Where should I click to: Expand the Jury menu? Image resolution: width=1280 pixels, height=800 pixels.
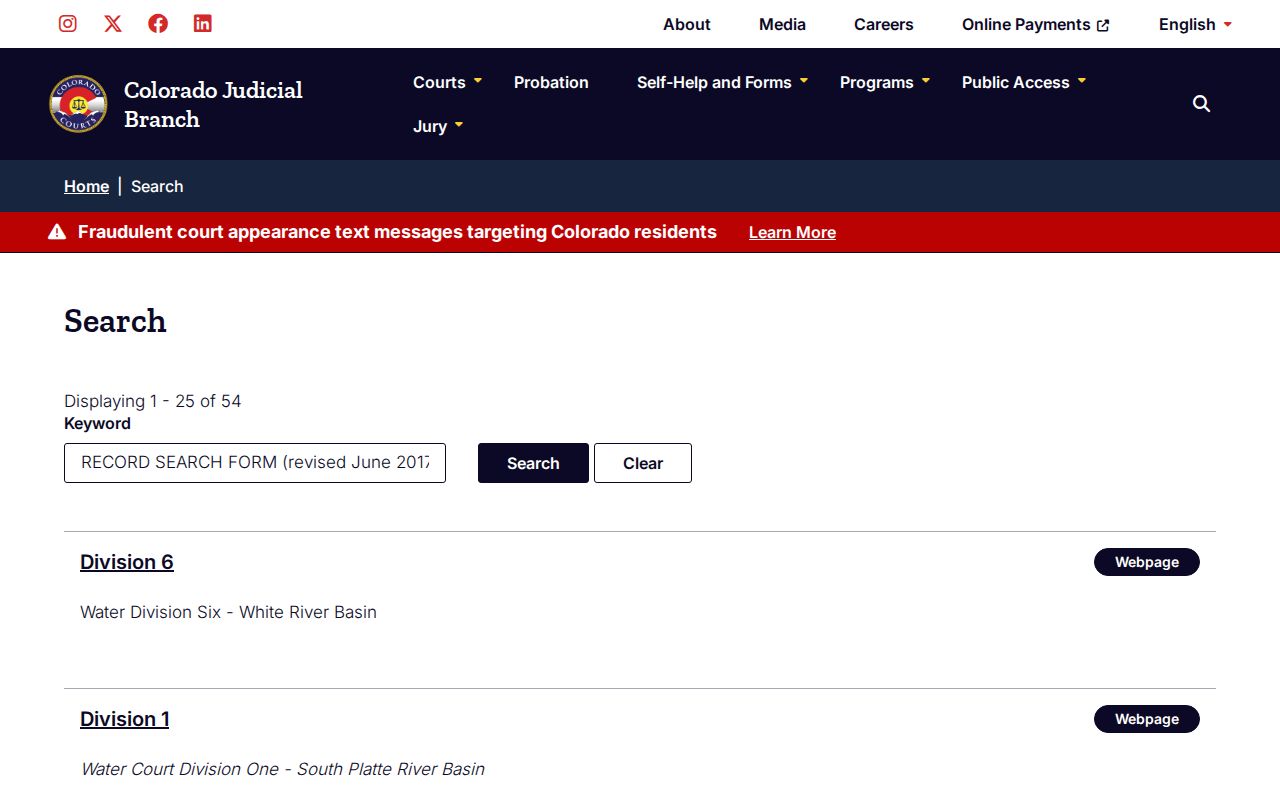[x=438, y=126]
